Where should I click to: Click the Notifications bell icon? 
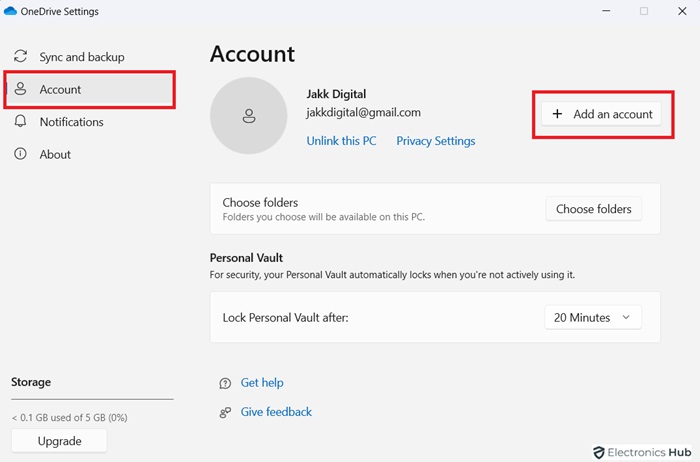pyautogui.click(x=21, y=121)
